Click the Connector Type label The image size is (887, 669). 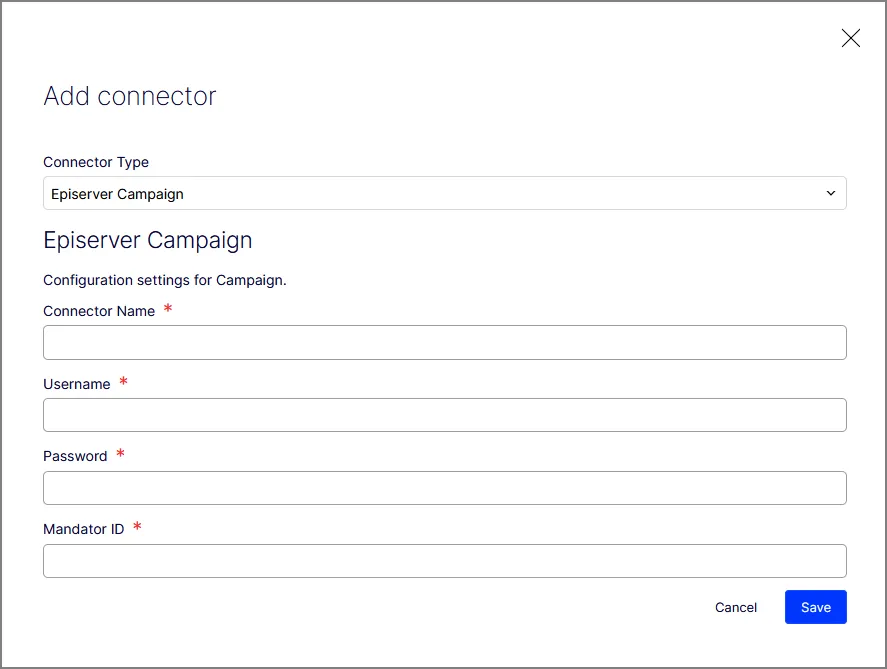[96, 162]
